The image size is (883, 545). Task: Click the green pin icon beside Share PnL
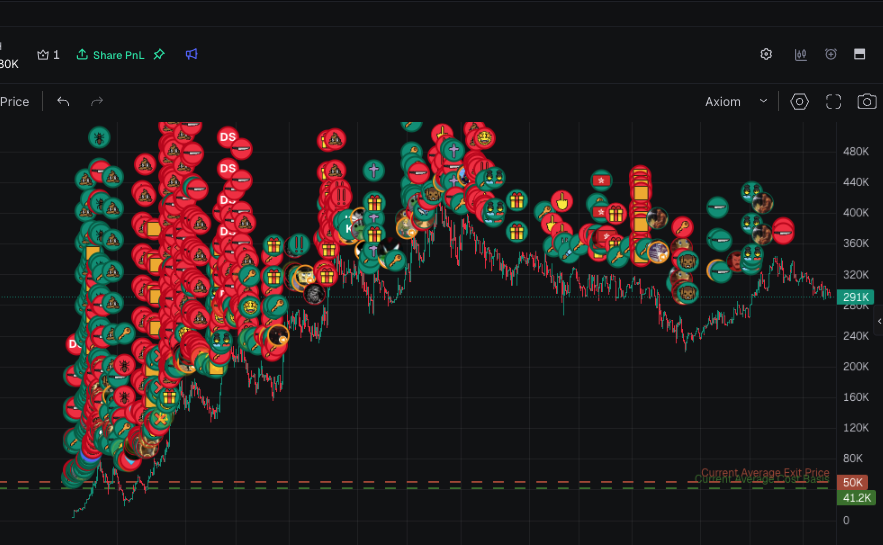159,54
